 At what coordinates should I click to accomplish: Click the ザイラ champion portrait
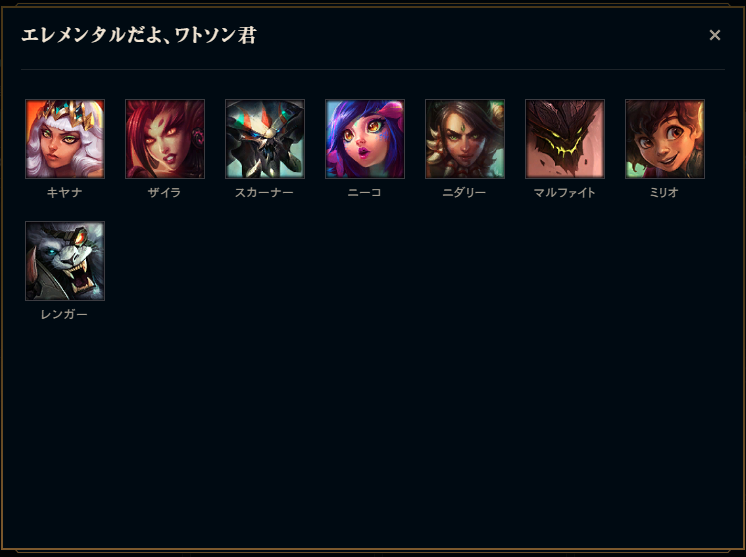(x=165, y=139)
